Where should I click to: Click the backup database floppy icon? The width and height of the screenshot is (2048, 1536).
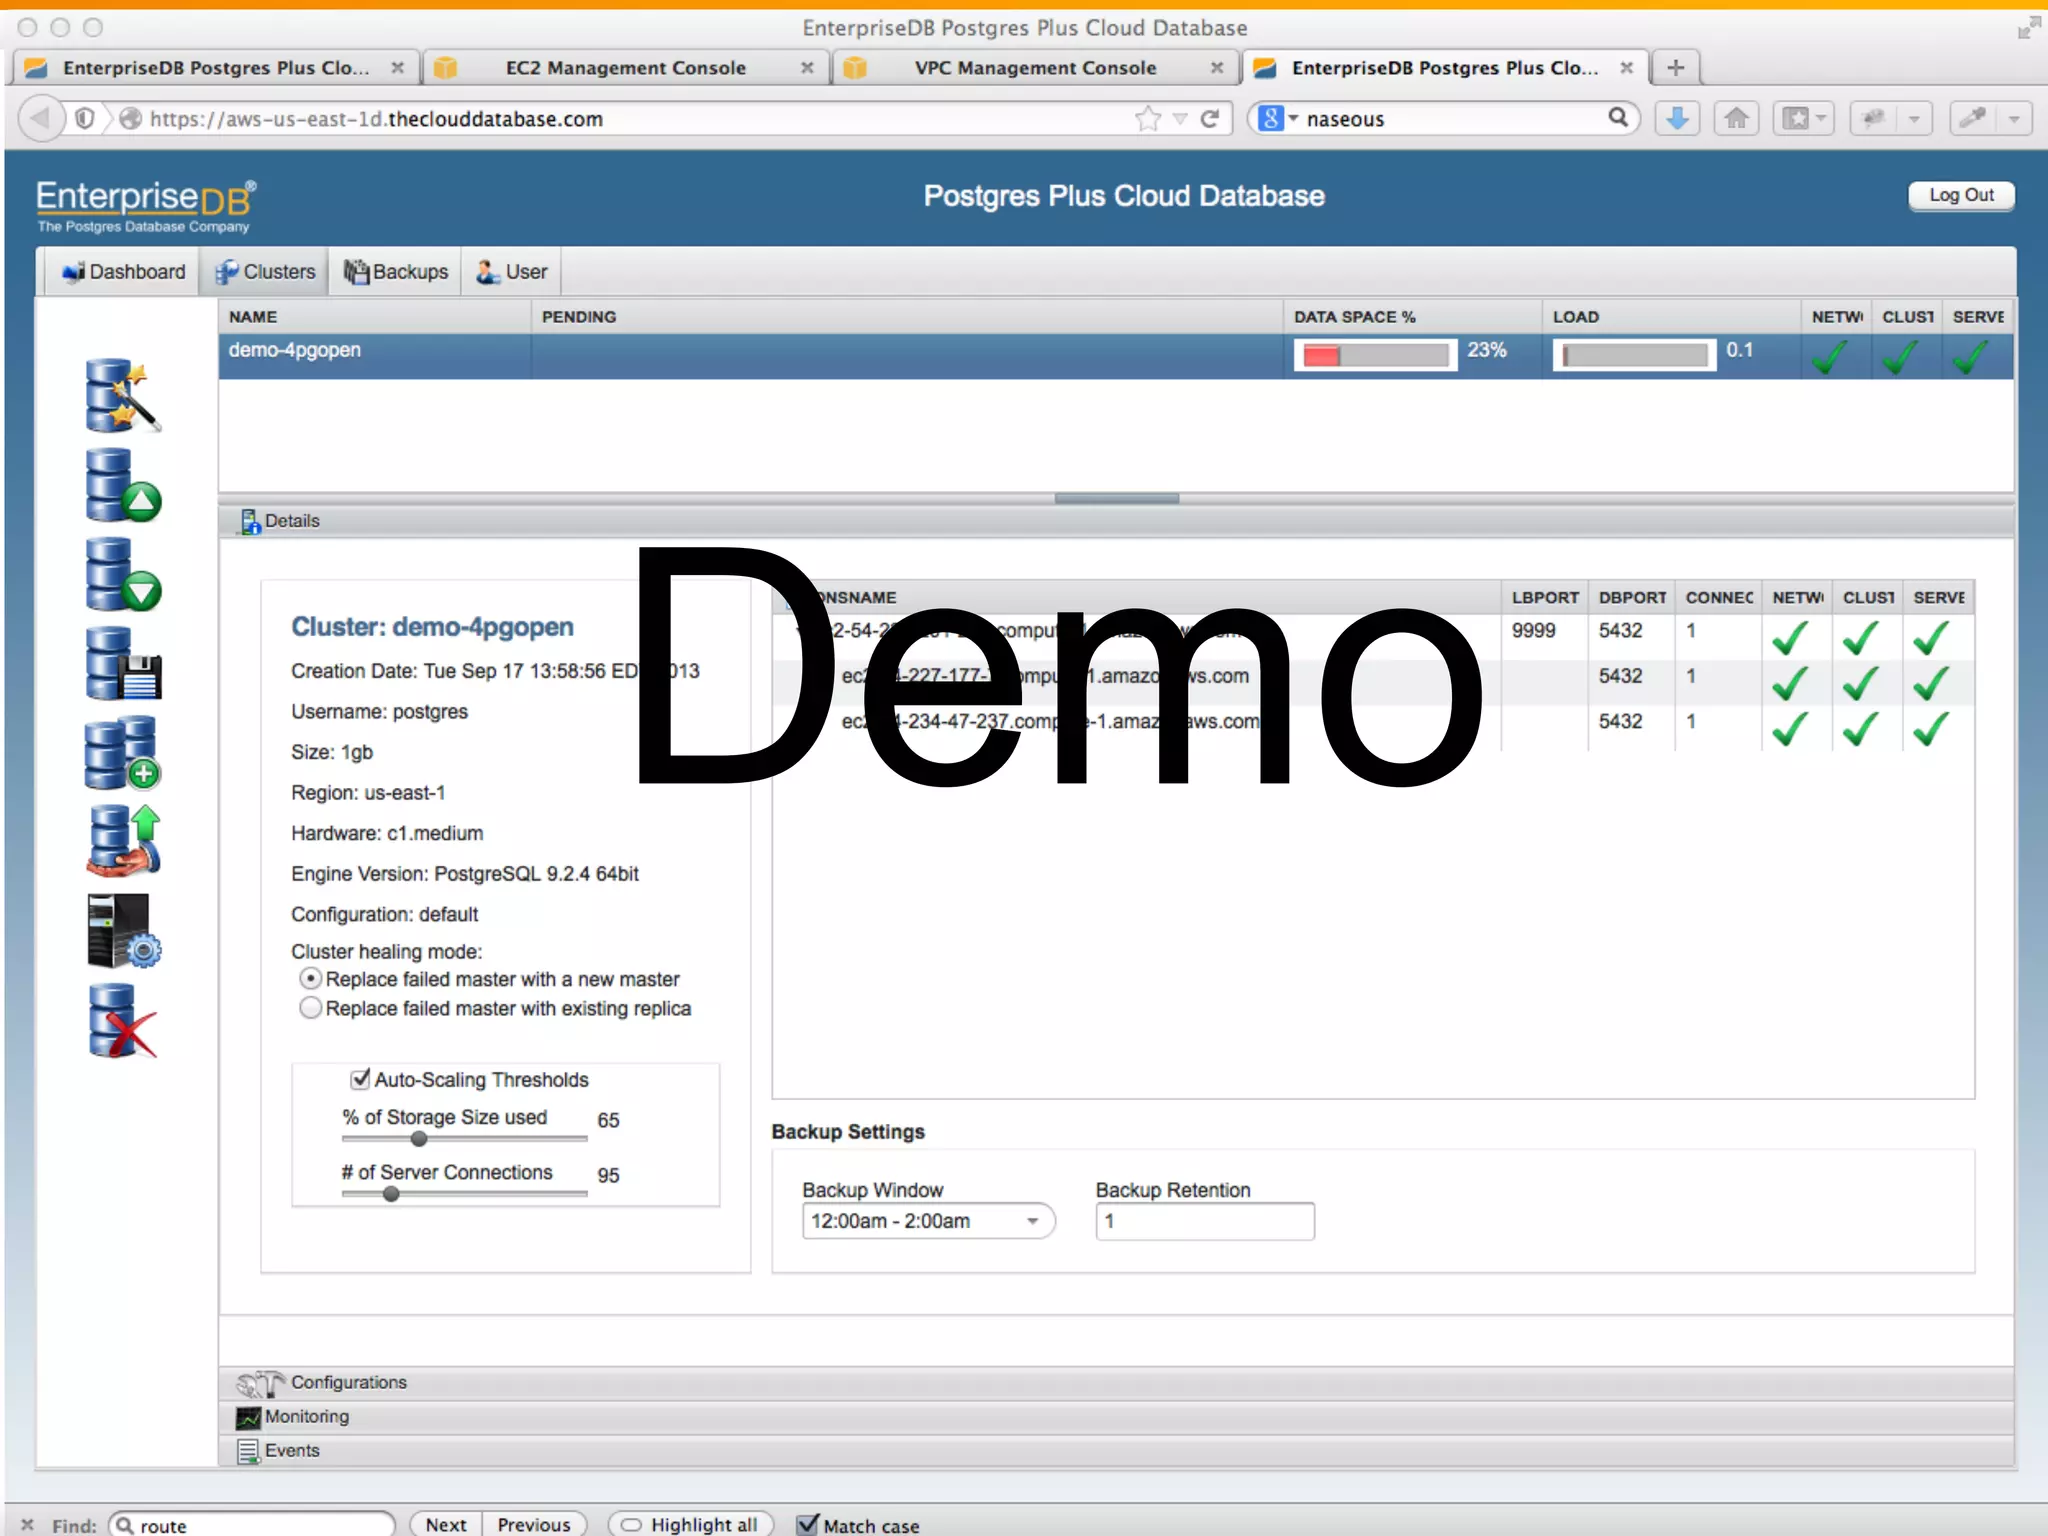(x=123, y=663)
